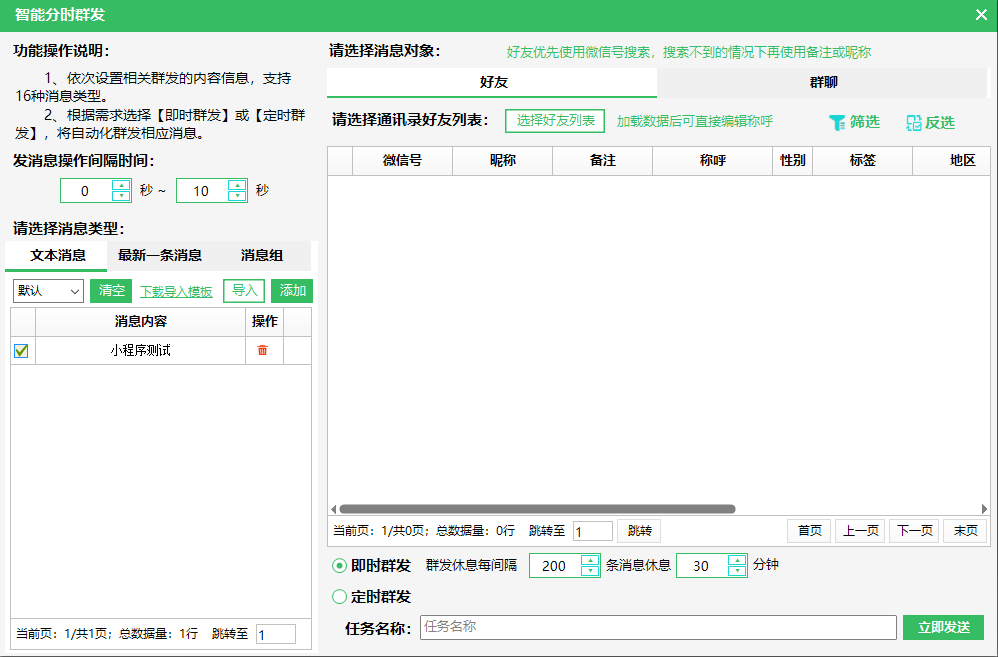Select the 定时群发 radio button
This screenshot has height=657, width=998.
point(339,597)
